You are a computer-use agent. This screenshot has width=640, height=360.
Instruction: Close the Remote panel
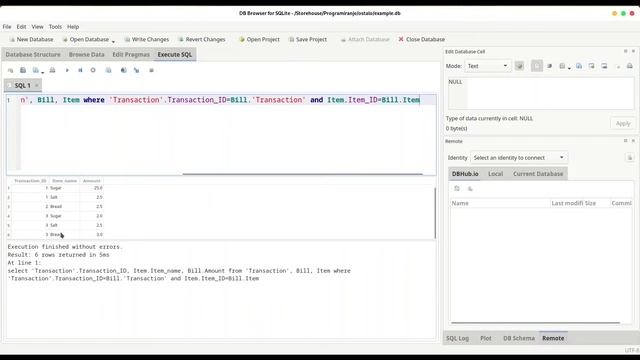pos(633,141)
